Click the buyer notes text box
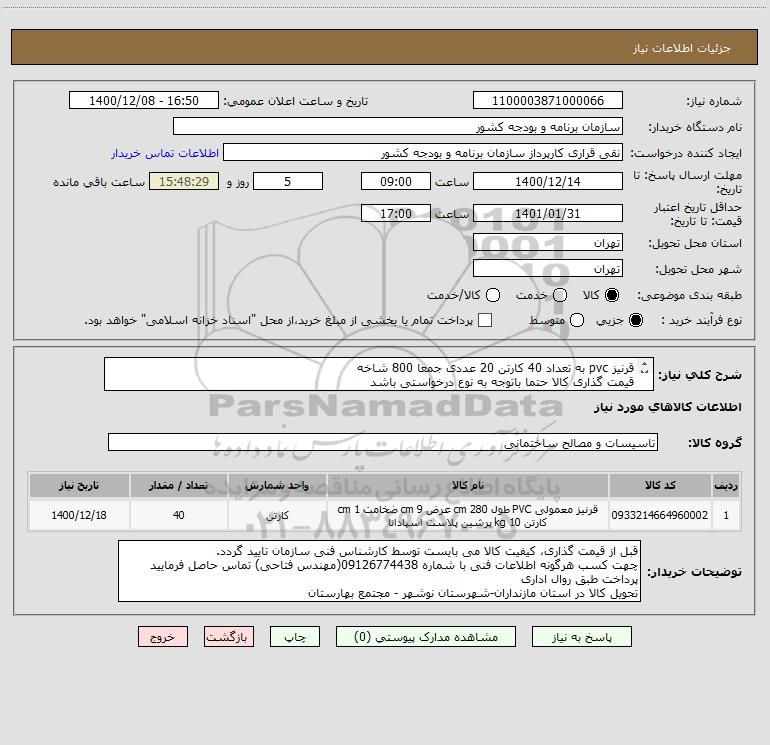This screenshot has width=770, height=745. pyautogui.click(x=379, y=571)
